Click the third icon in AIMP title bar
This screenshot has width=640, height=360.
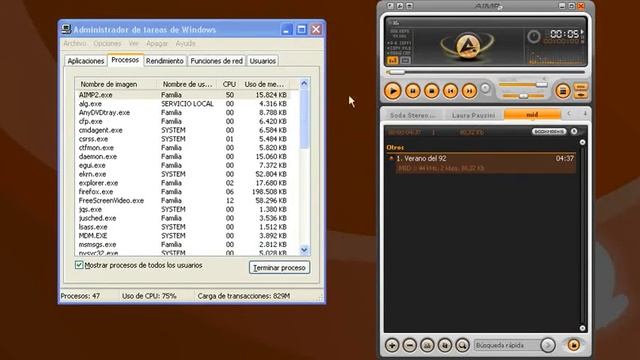coord(409,6)
